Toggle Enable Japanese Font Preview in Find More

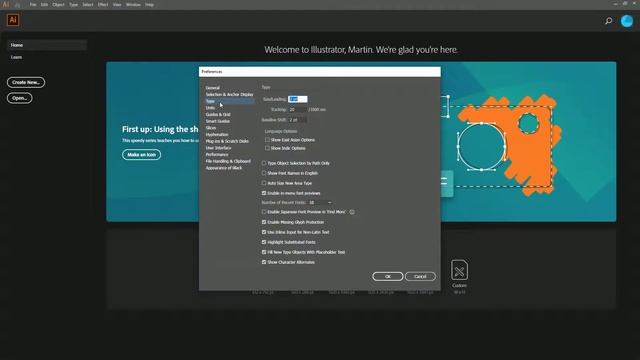pos(264,212)
